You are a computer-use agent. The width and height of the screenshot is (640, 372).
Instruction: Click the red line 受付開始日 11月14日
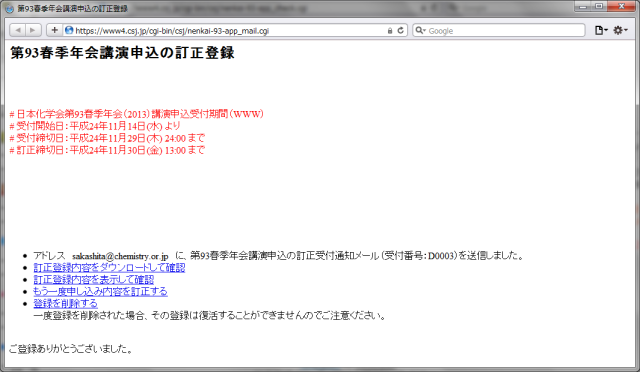(x=95, y=126)
